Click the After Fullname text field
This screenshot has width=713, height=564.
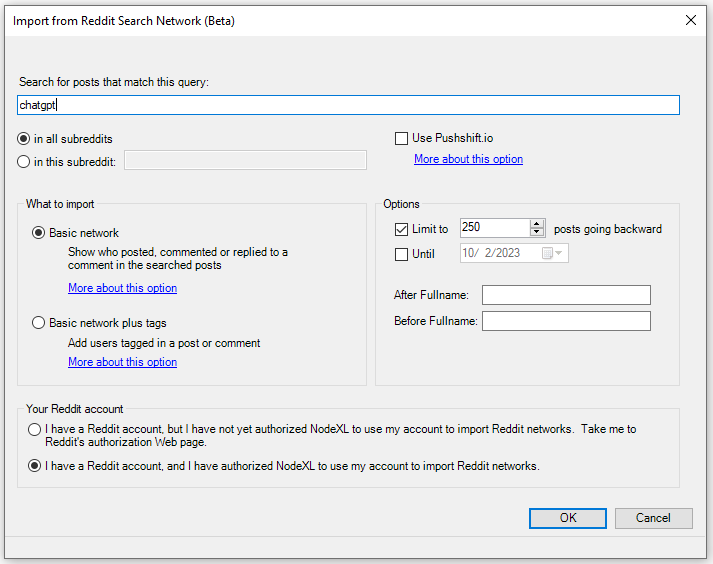(x=566, y=295)
